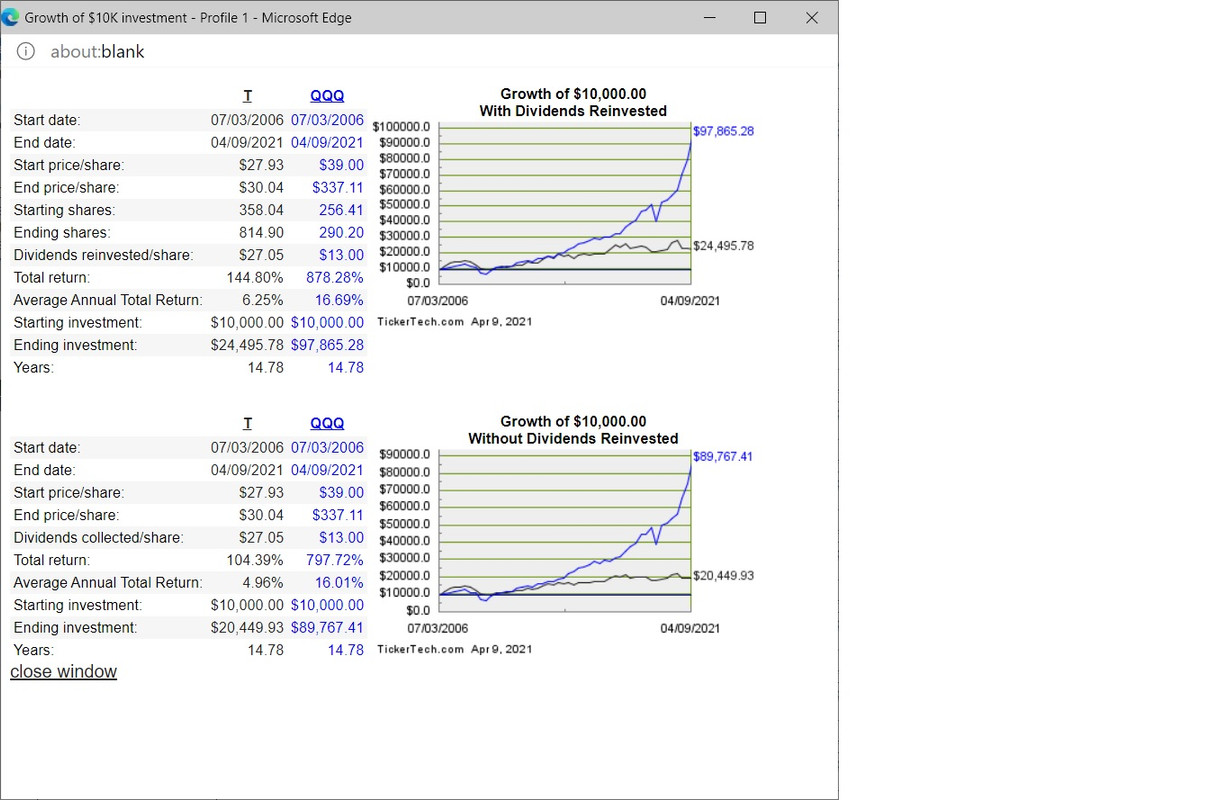Select the 104.39% total return value
Viewport: 1208px width, 800px height.
(255, 560)
